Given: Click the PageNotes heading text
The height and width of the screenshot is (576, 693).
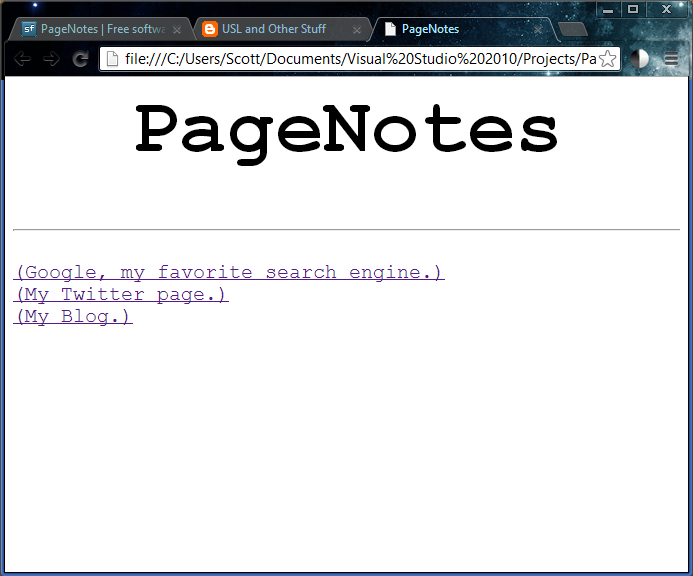Looking at the screenshot, I should point(346,133).
